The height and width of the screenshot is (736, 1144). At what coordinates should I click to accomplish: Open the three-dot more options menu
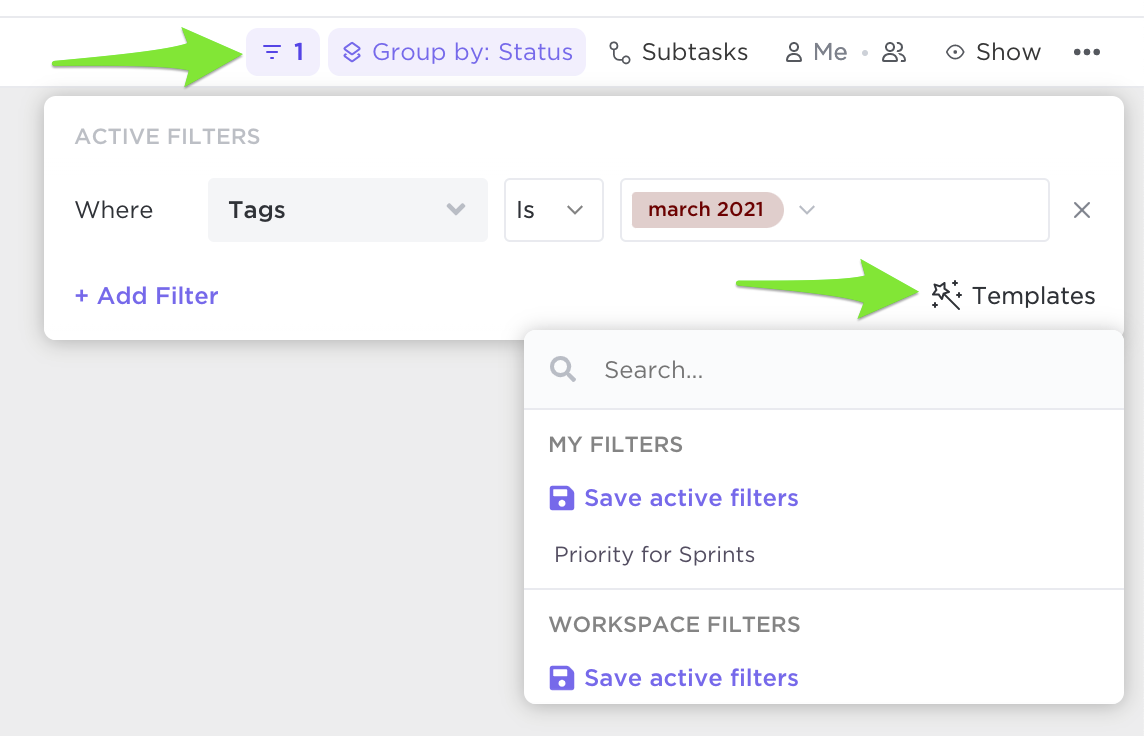tap(1086, 52)
